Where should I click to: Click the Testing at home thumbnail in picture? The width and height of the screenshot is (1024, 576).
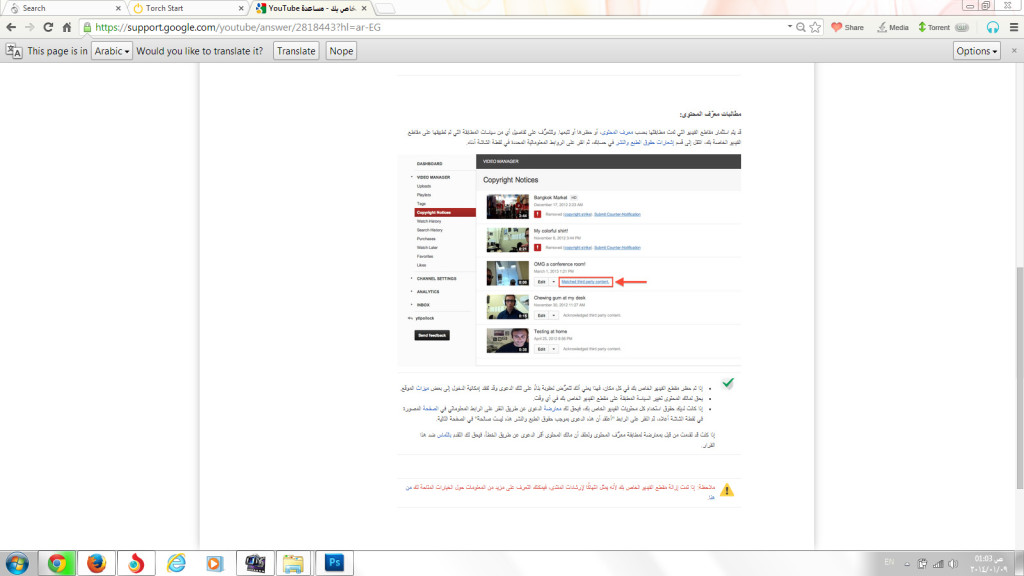(x=507, y=340)
